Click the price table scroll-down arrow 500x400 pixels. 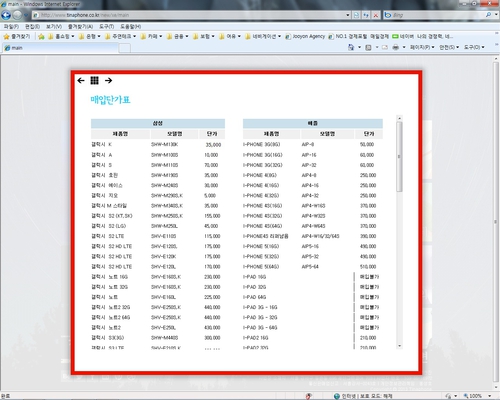coord(399,346)
